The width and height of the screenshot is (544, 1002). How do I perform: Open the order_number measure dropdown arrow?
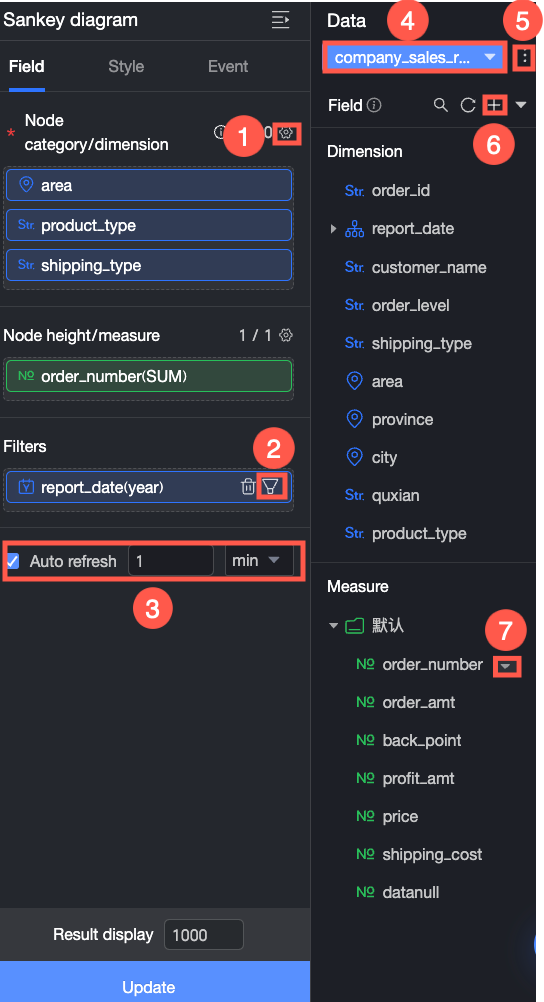508,666
